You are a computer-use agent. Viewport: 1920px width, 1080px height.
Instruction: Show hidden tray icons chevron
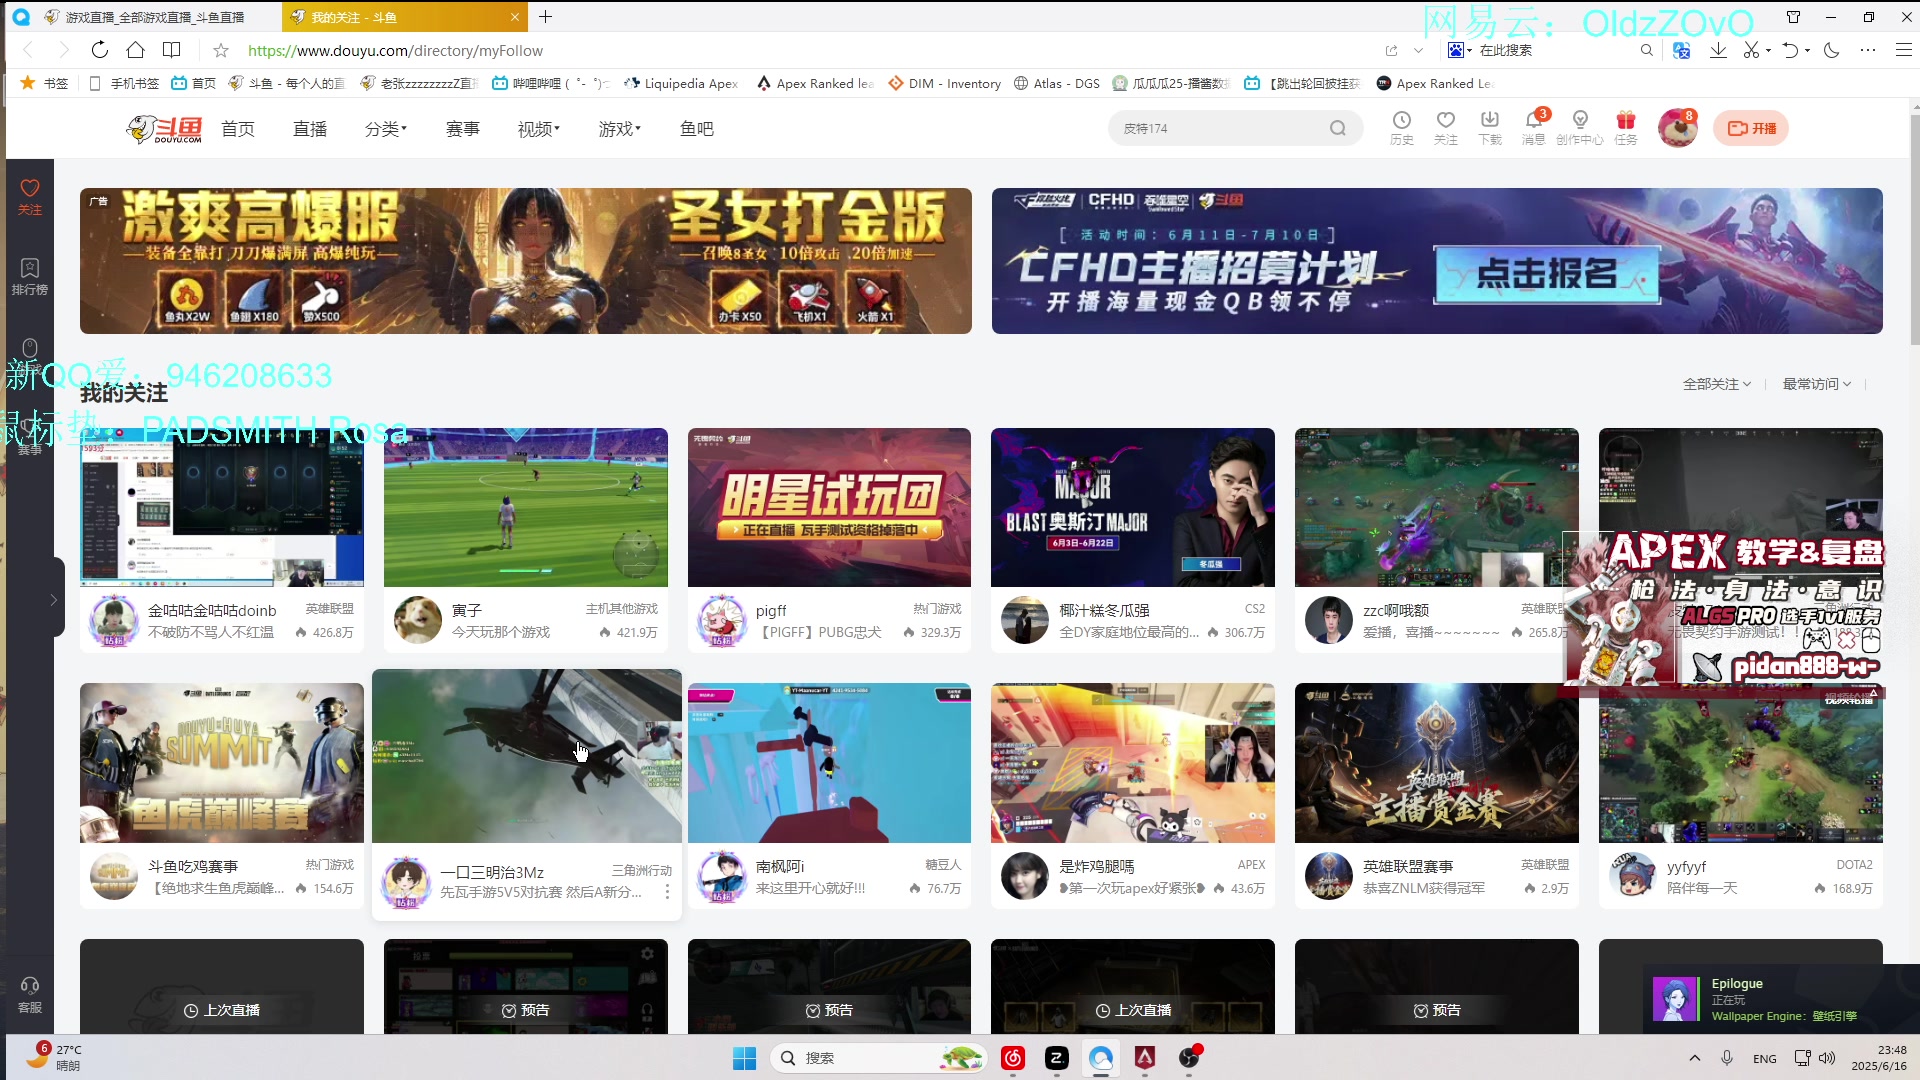1694,1058
